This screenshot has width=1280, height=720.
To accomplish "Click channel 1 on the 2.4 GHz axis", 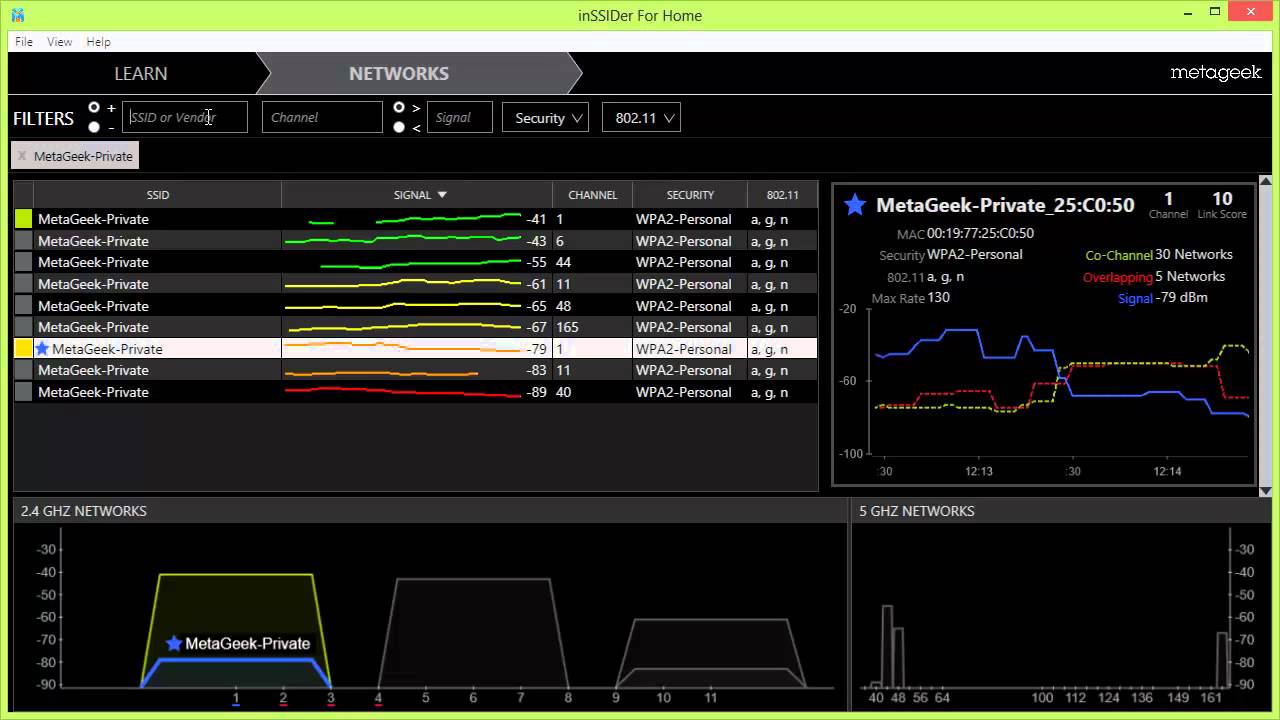I will pyautogui.click(x=236, y=697).
